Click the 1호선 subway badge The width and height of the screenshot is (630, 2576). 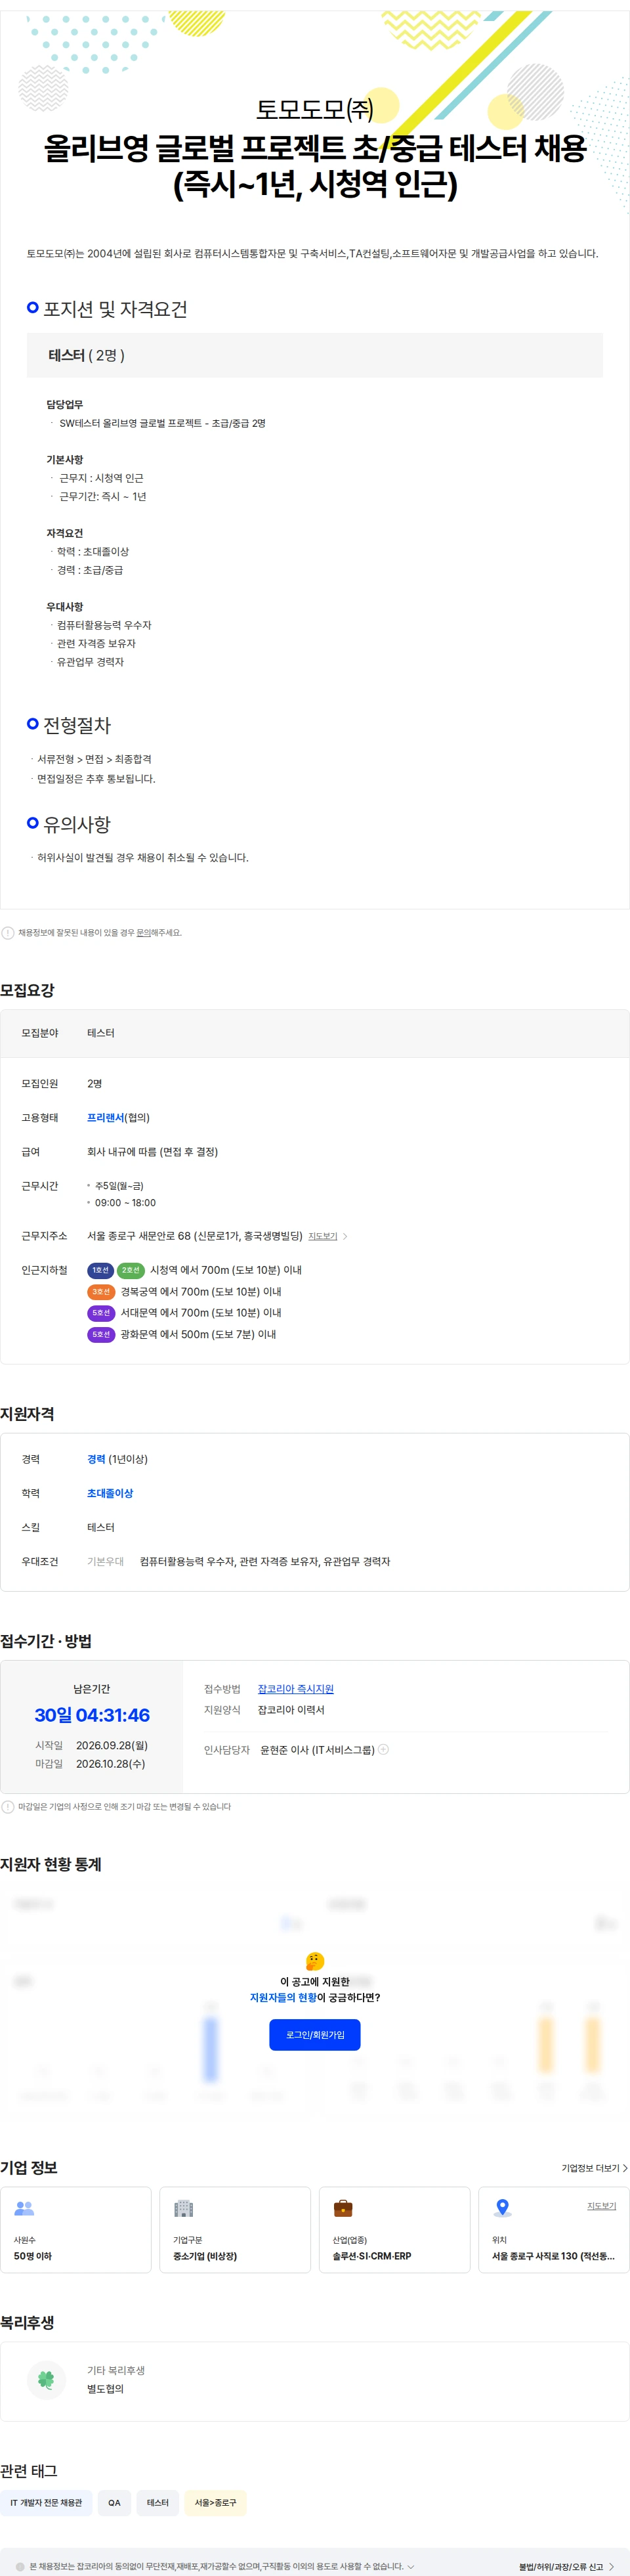click(100, 1270)
